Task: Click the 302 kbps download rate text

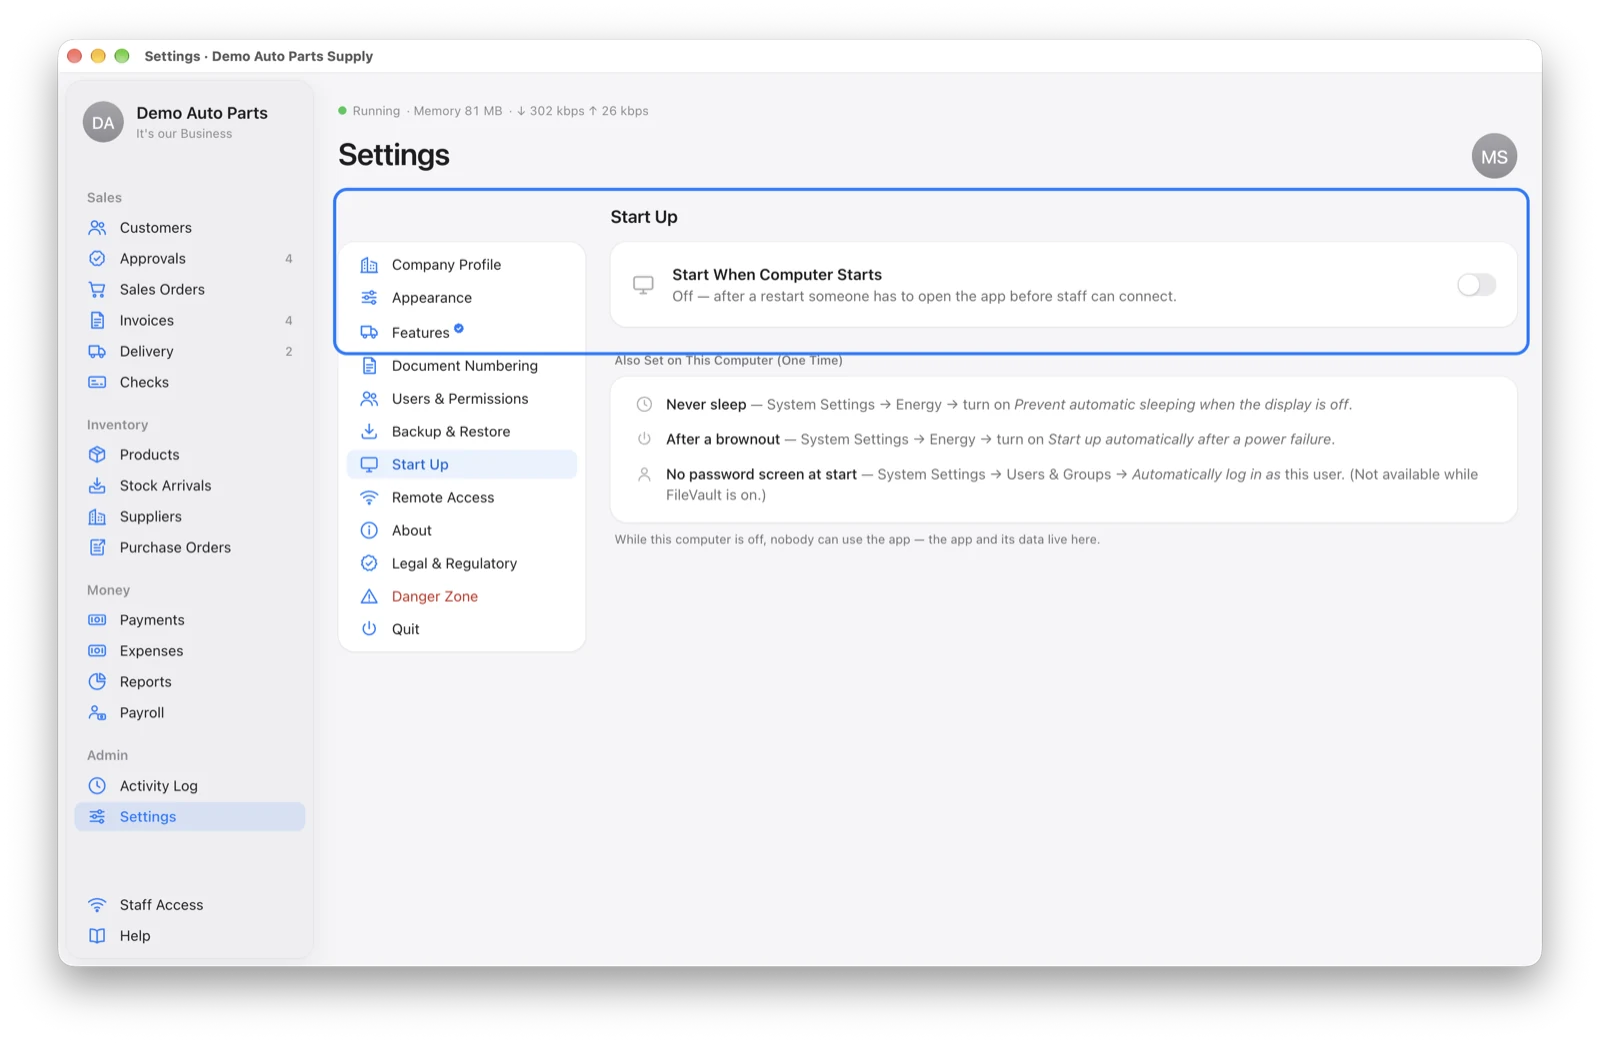Action: [551, 111]
